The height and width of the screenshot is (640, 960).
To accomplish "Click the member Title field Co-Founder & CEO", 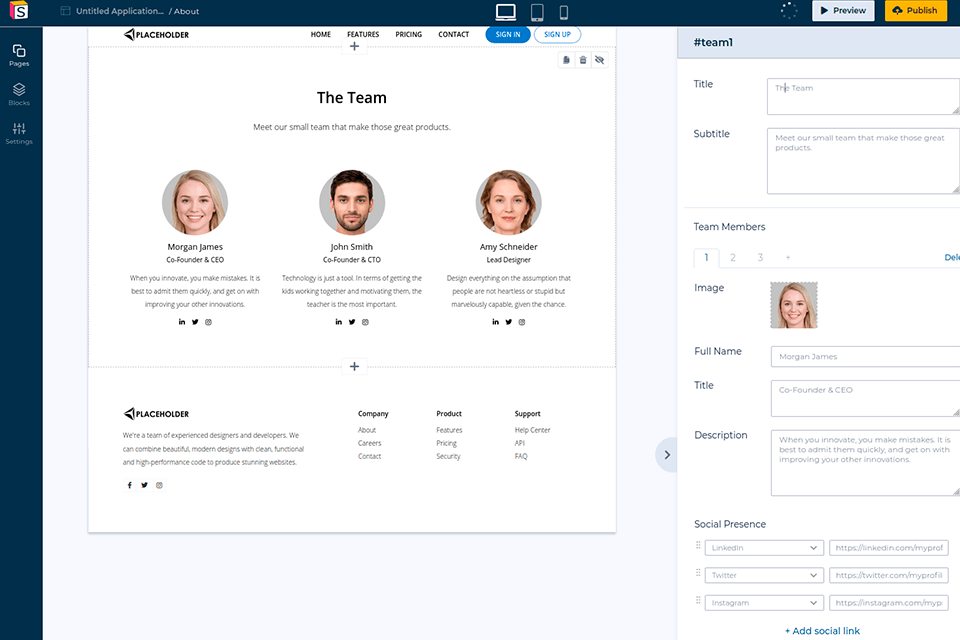I will [866, 398].
